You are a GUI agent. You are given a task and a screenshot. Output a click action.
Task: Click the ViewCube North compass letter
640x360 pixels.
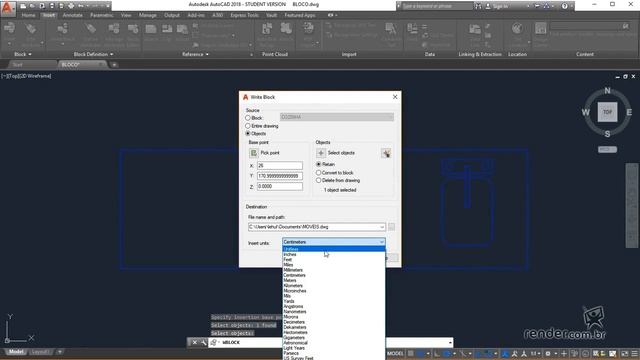click(x=607, y=91)
